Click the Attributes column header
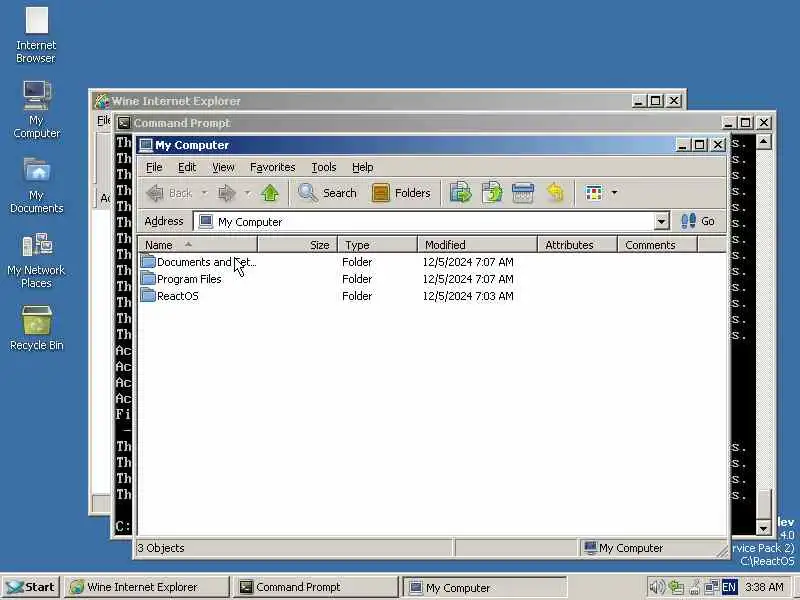This screenshot has width=800, height=600. coord(578,245)
